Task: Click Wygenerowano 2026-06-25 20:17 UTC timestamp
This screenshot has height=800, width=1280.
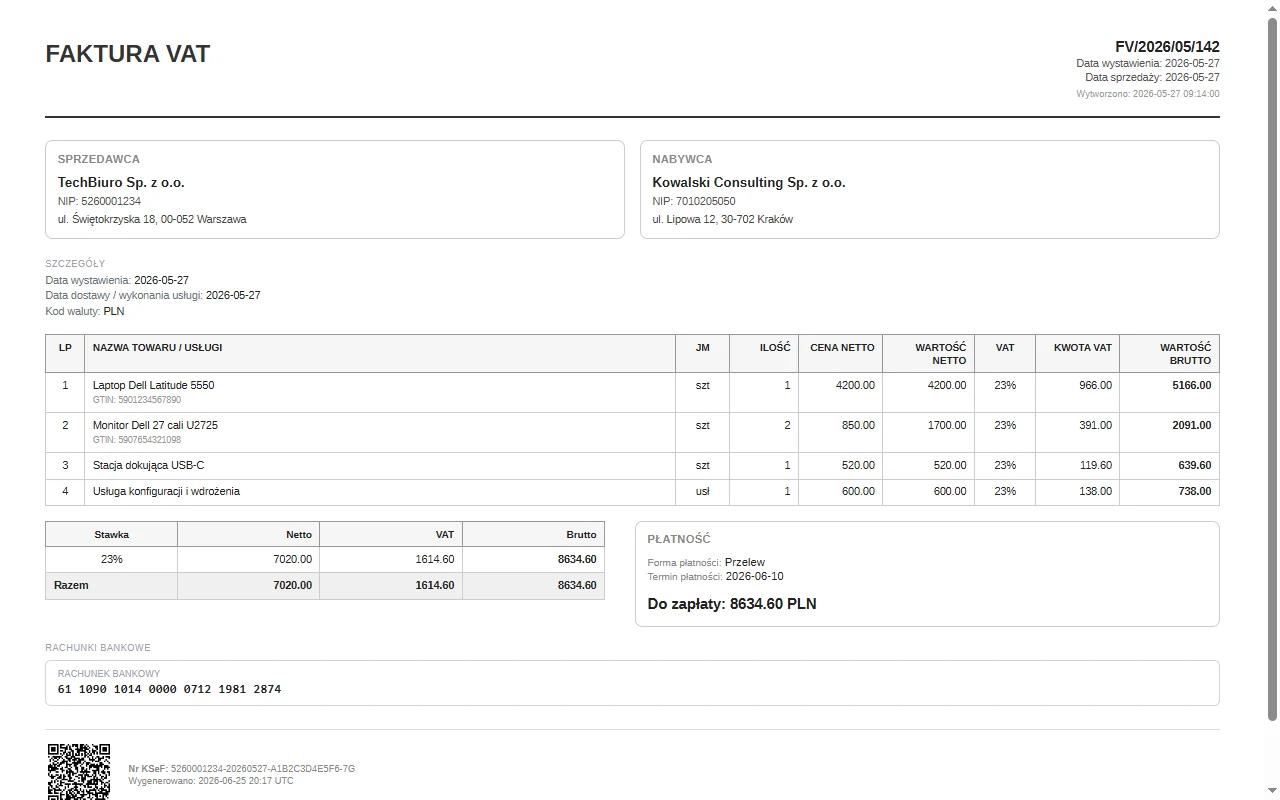Action: point(211,781)
